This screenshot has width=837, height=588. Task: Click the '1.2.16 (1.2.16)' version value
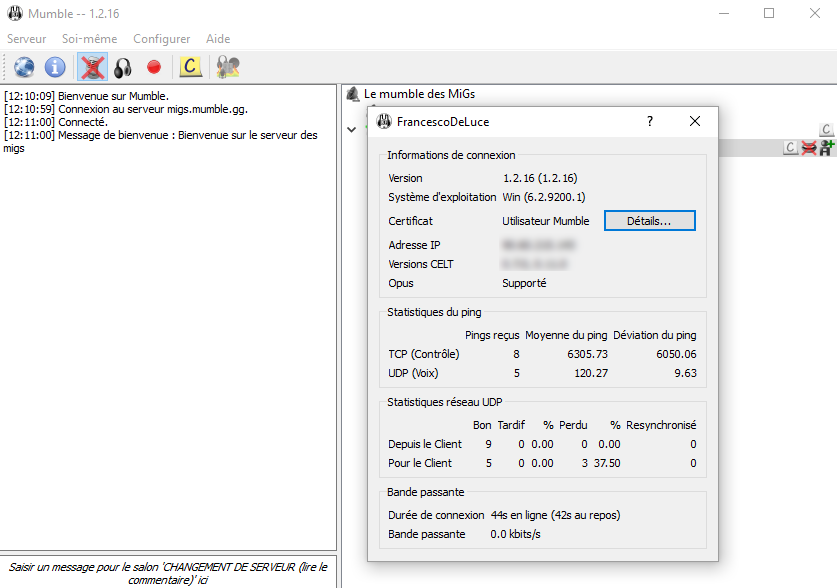[540, 178]
